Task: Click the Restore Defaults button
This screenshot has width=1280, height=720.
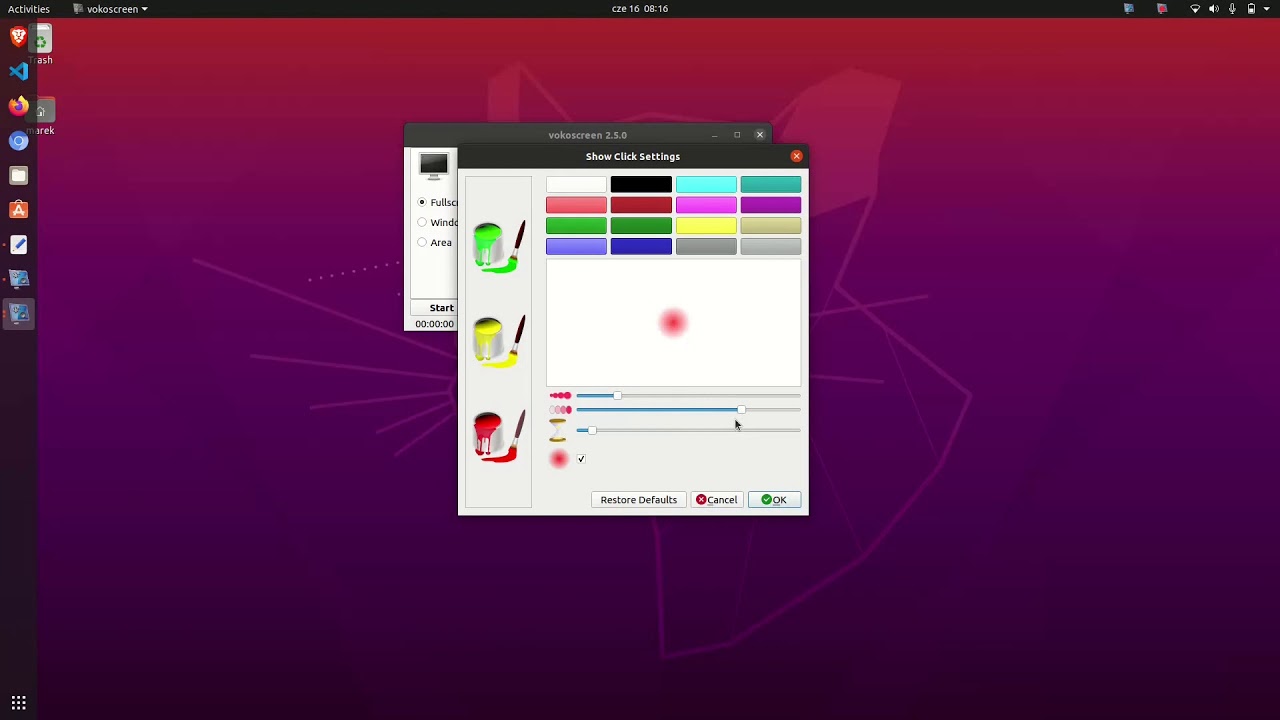Action: click(639, 500)
